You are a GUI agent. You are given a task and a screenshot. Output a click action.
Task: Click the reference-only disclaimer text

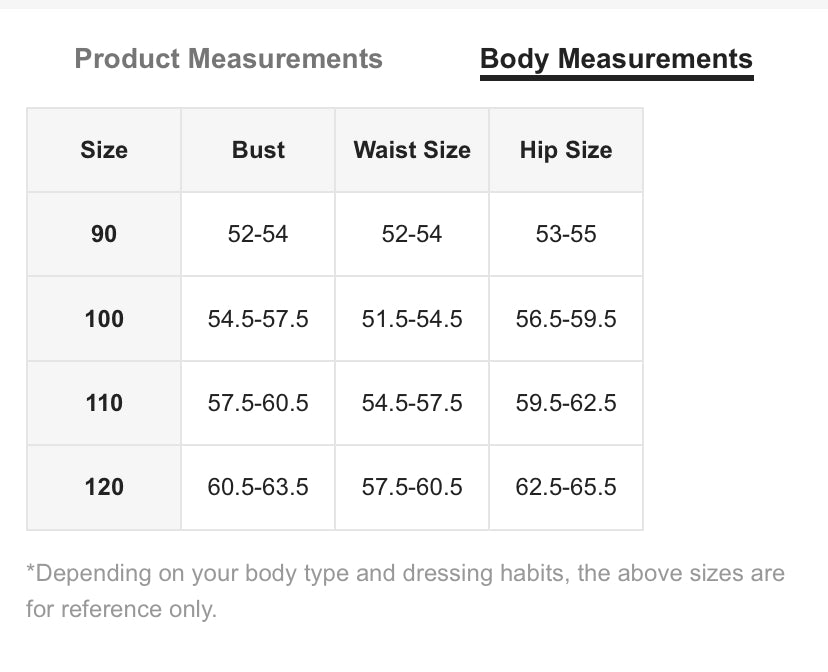pos(405,591)
